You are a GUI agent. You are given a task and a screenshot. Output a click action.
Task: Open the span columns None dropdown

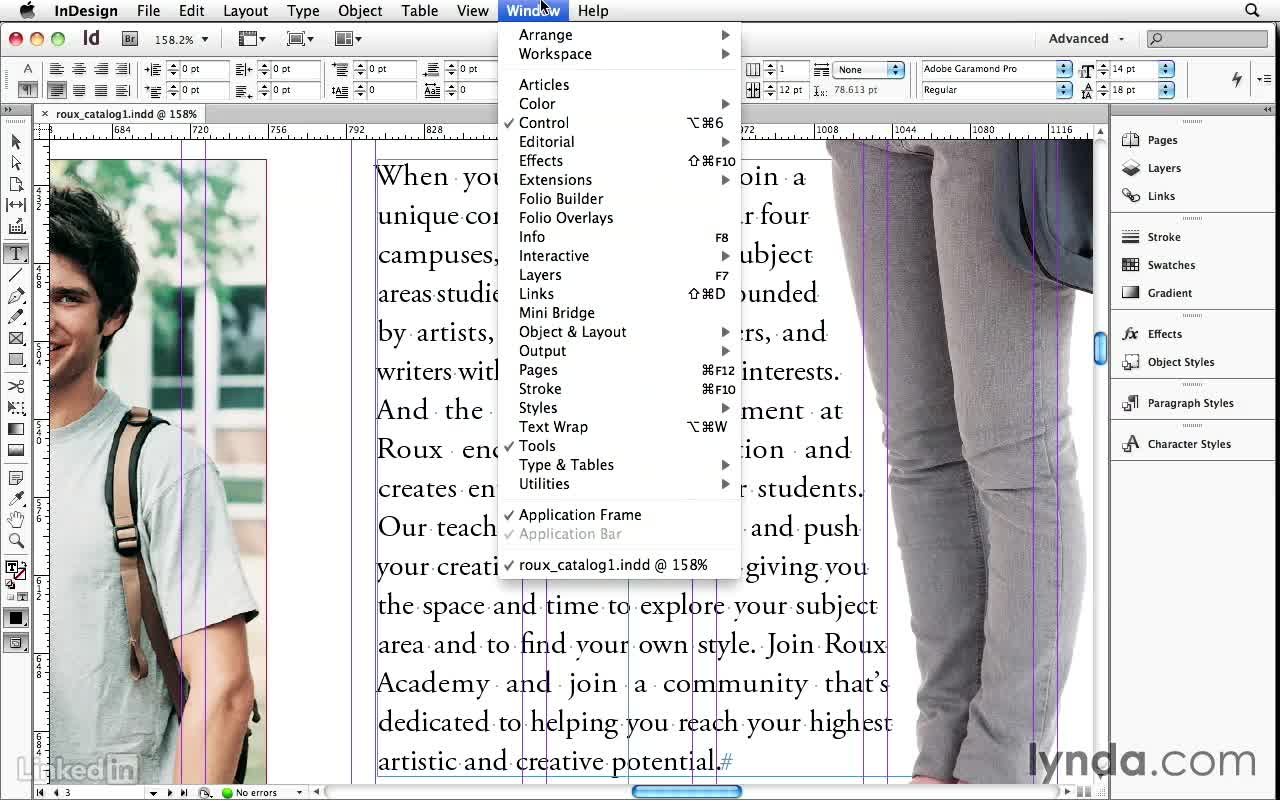[x=869, y=69]
